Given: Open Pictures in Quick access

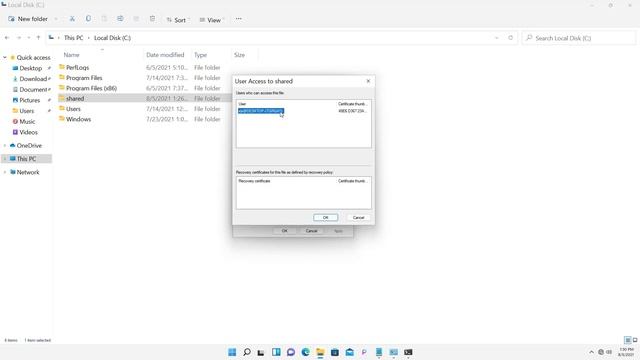Looking at the screenshot, I should point(29,100).
